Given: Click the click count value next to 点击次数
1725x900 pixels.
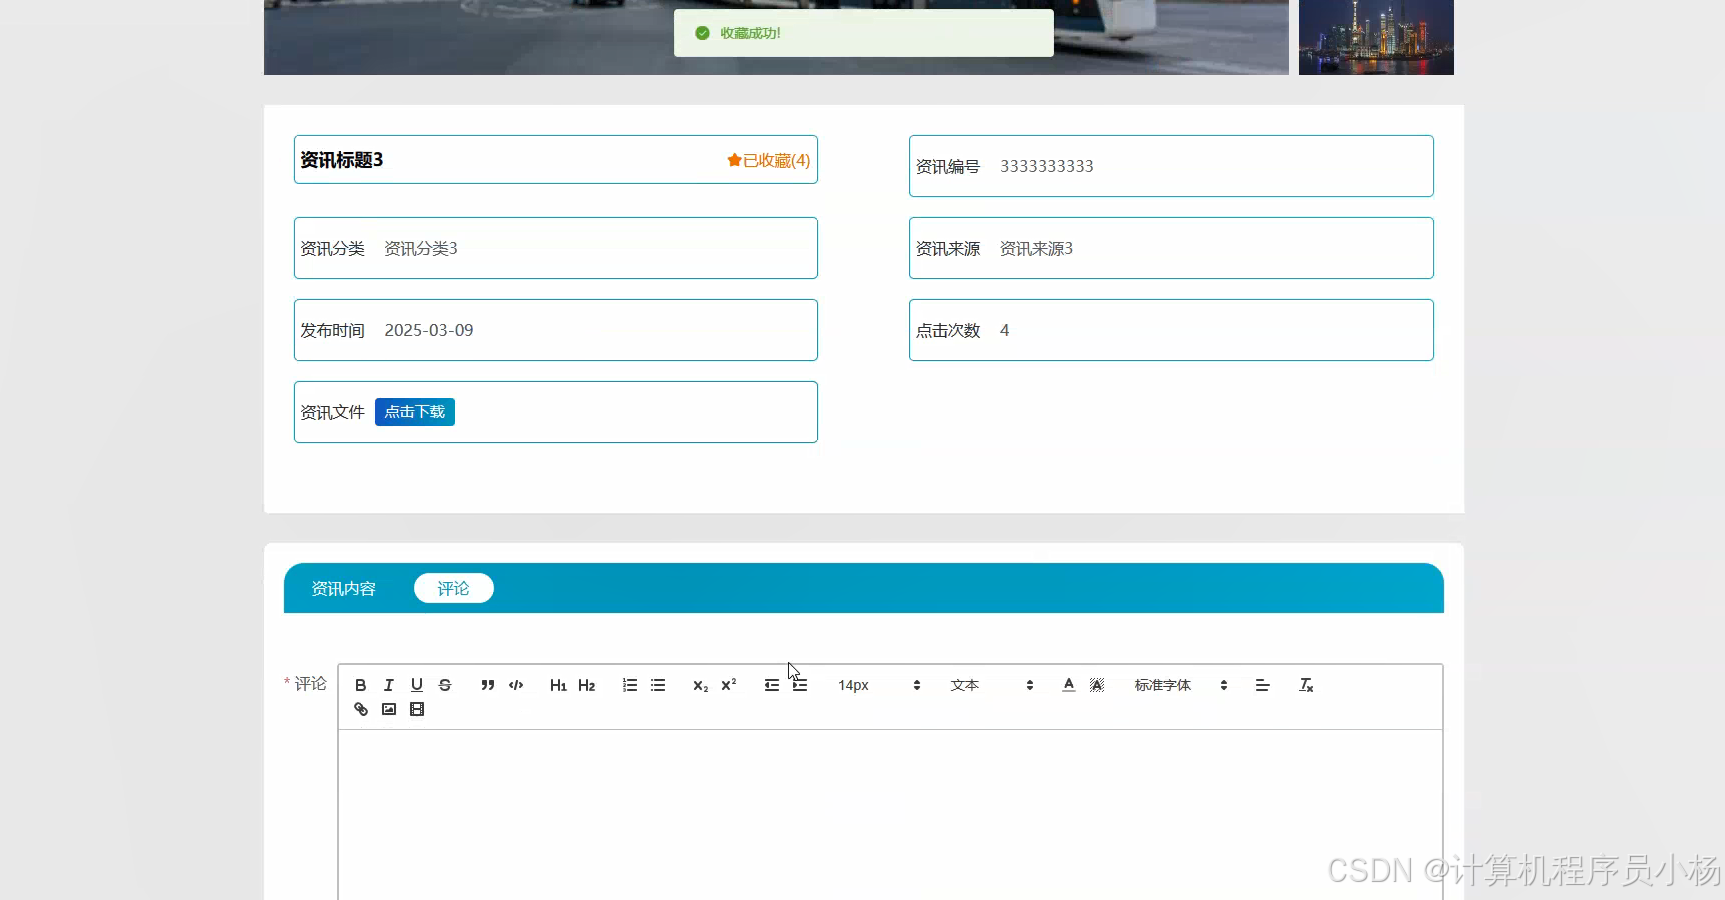Looking at the screenshot, I should point(1005,330).
